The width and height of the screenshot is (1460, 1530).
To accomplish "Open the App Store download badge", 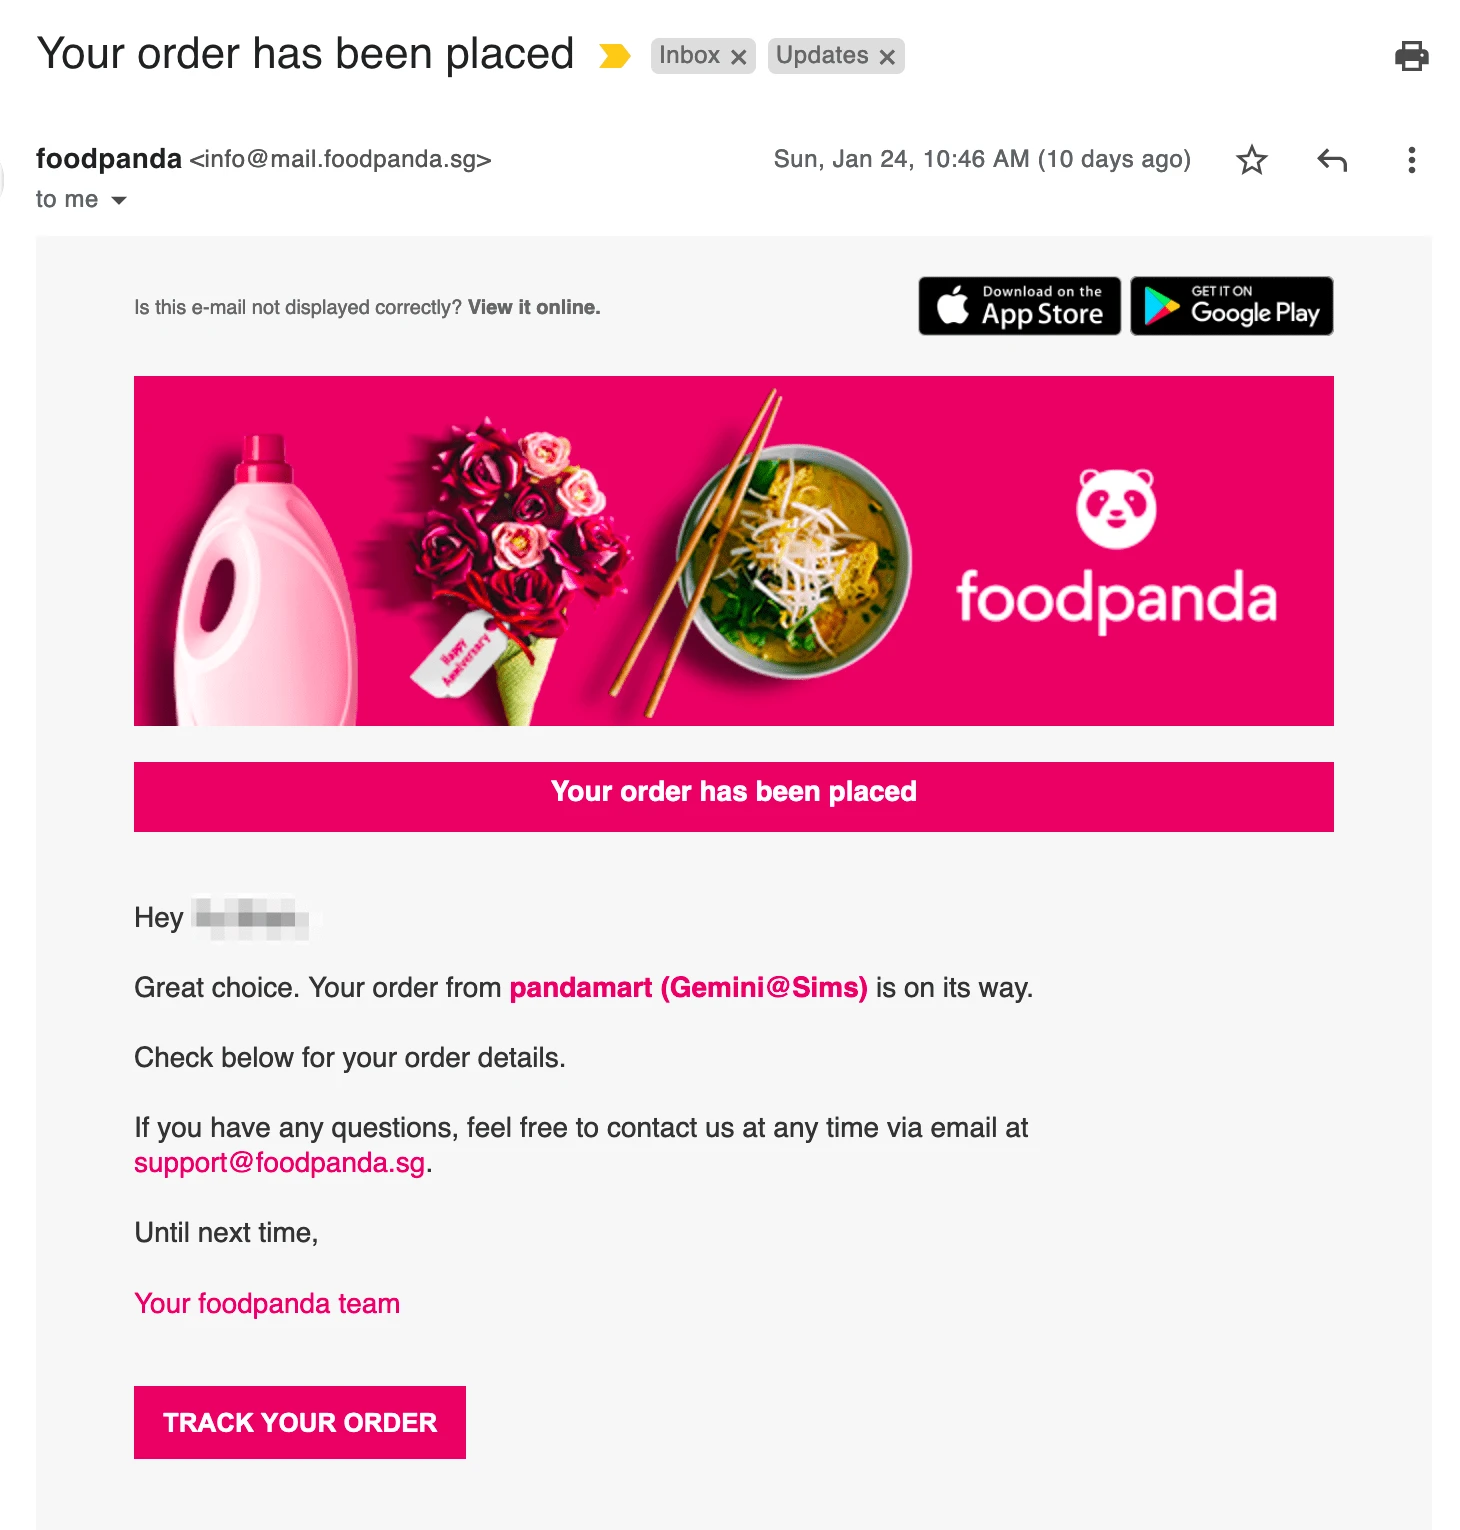I will tap(1019, 306).
